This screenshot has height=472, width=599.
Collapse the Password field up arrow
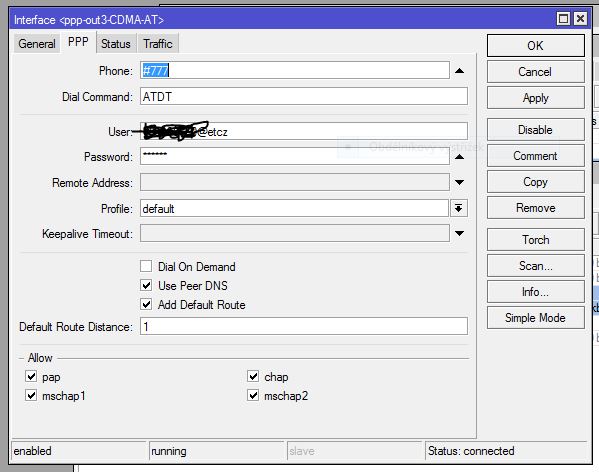(x=459, y=157)
